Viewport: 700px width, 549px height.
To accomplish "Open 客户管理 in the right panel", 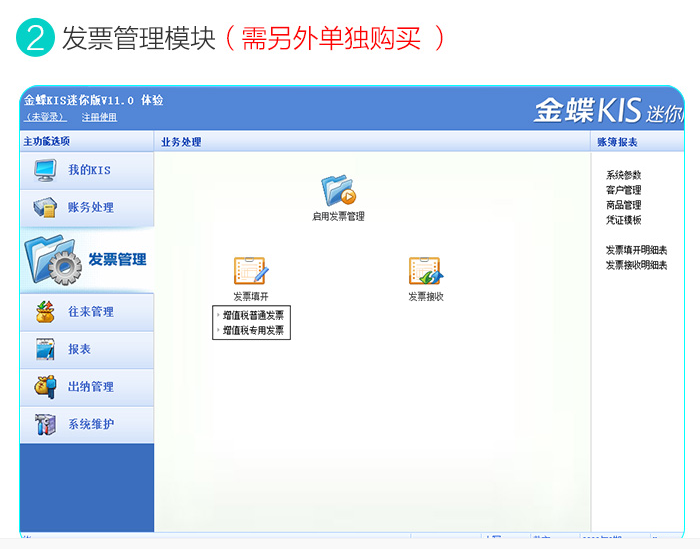I will coord(623,190).
